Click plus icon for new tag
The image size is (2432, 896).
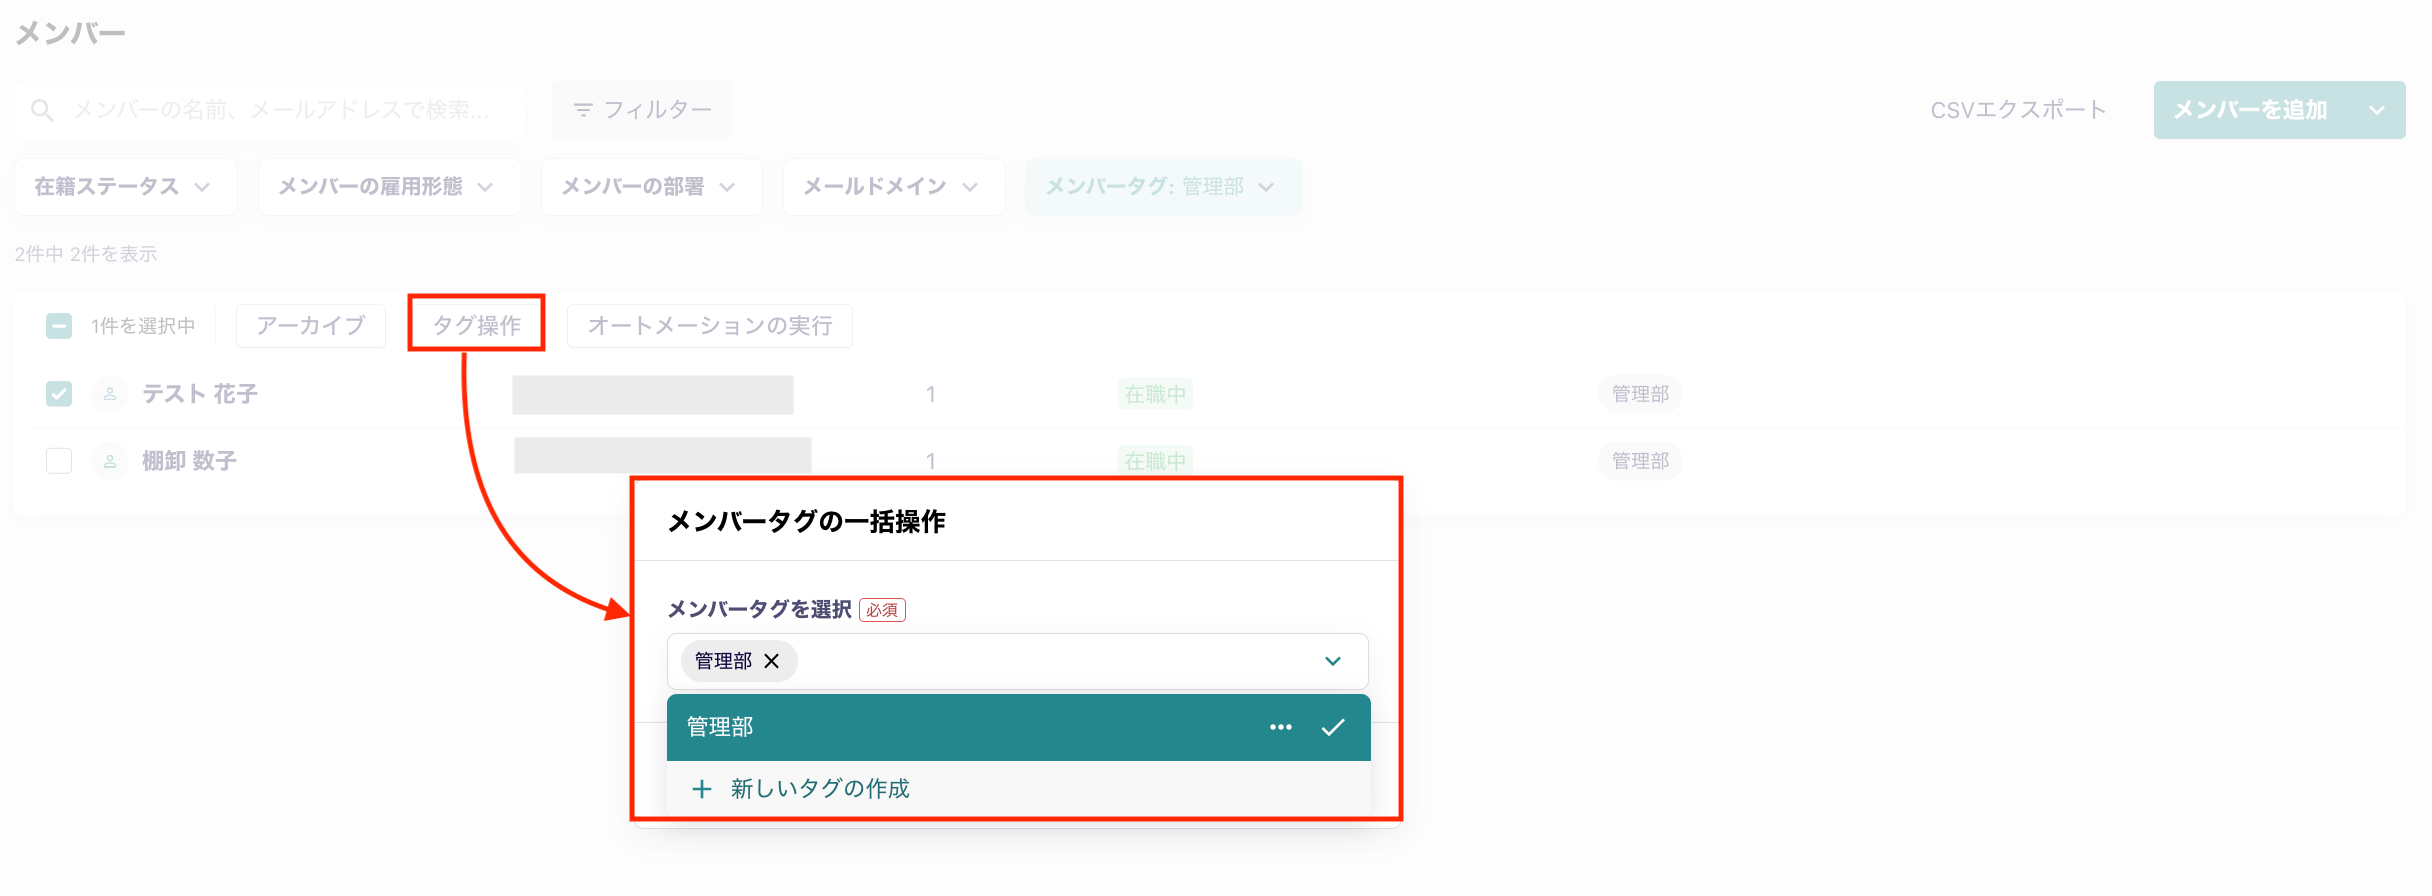pyautogui.click(x=702, y=789)
